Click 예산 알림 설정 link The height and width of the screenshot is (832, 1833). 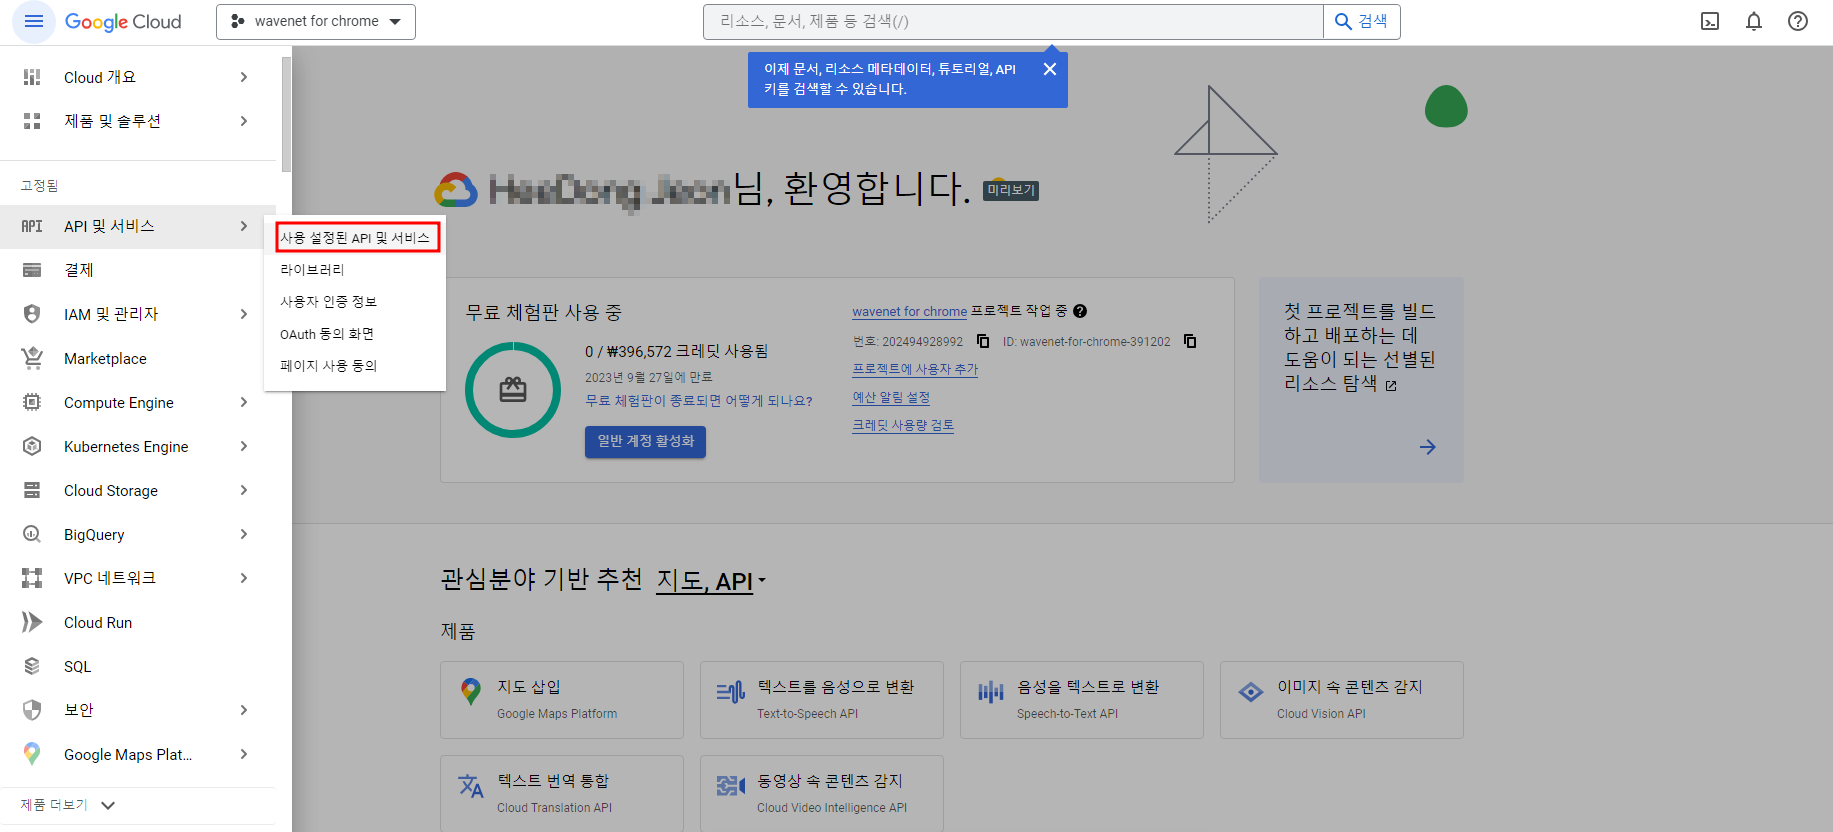pyautogui.click(x=891, y=397)
